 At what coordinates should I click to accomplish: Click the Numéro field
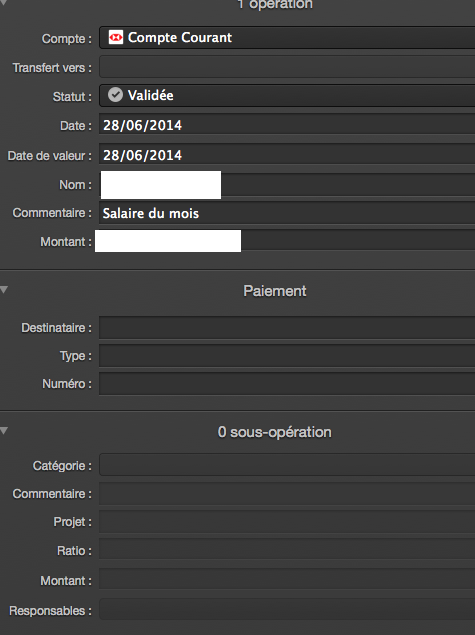[x=287, y=384]
